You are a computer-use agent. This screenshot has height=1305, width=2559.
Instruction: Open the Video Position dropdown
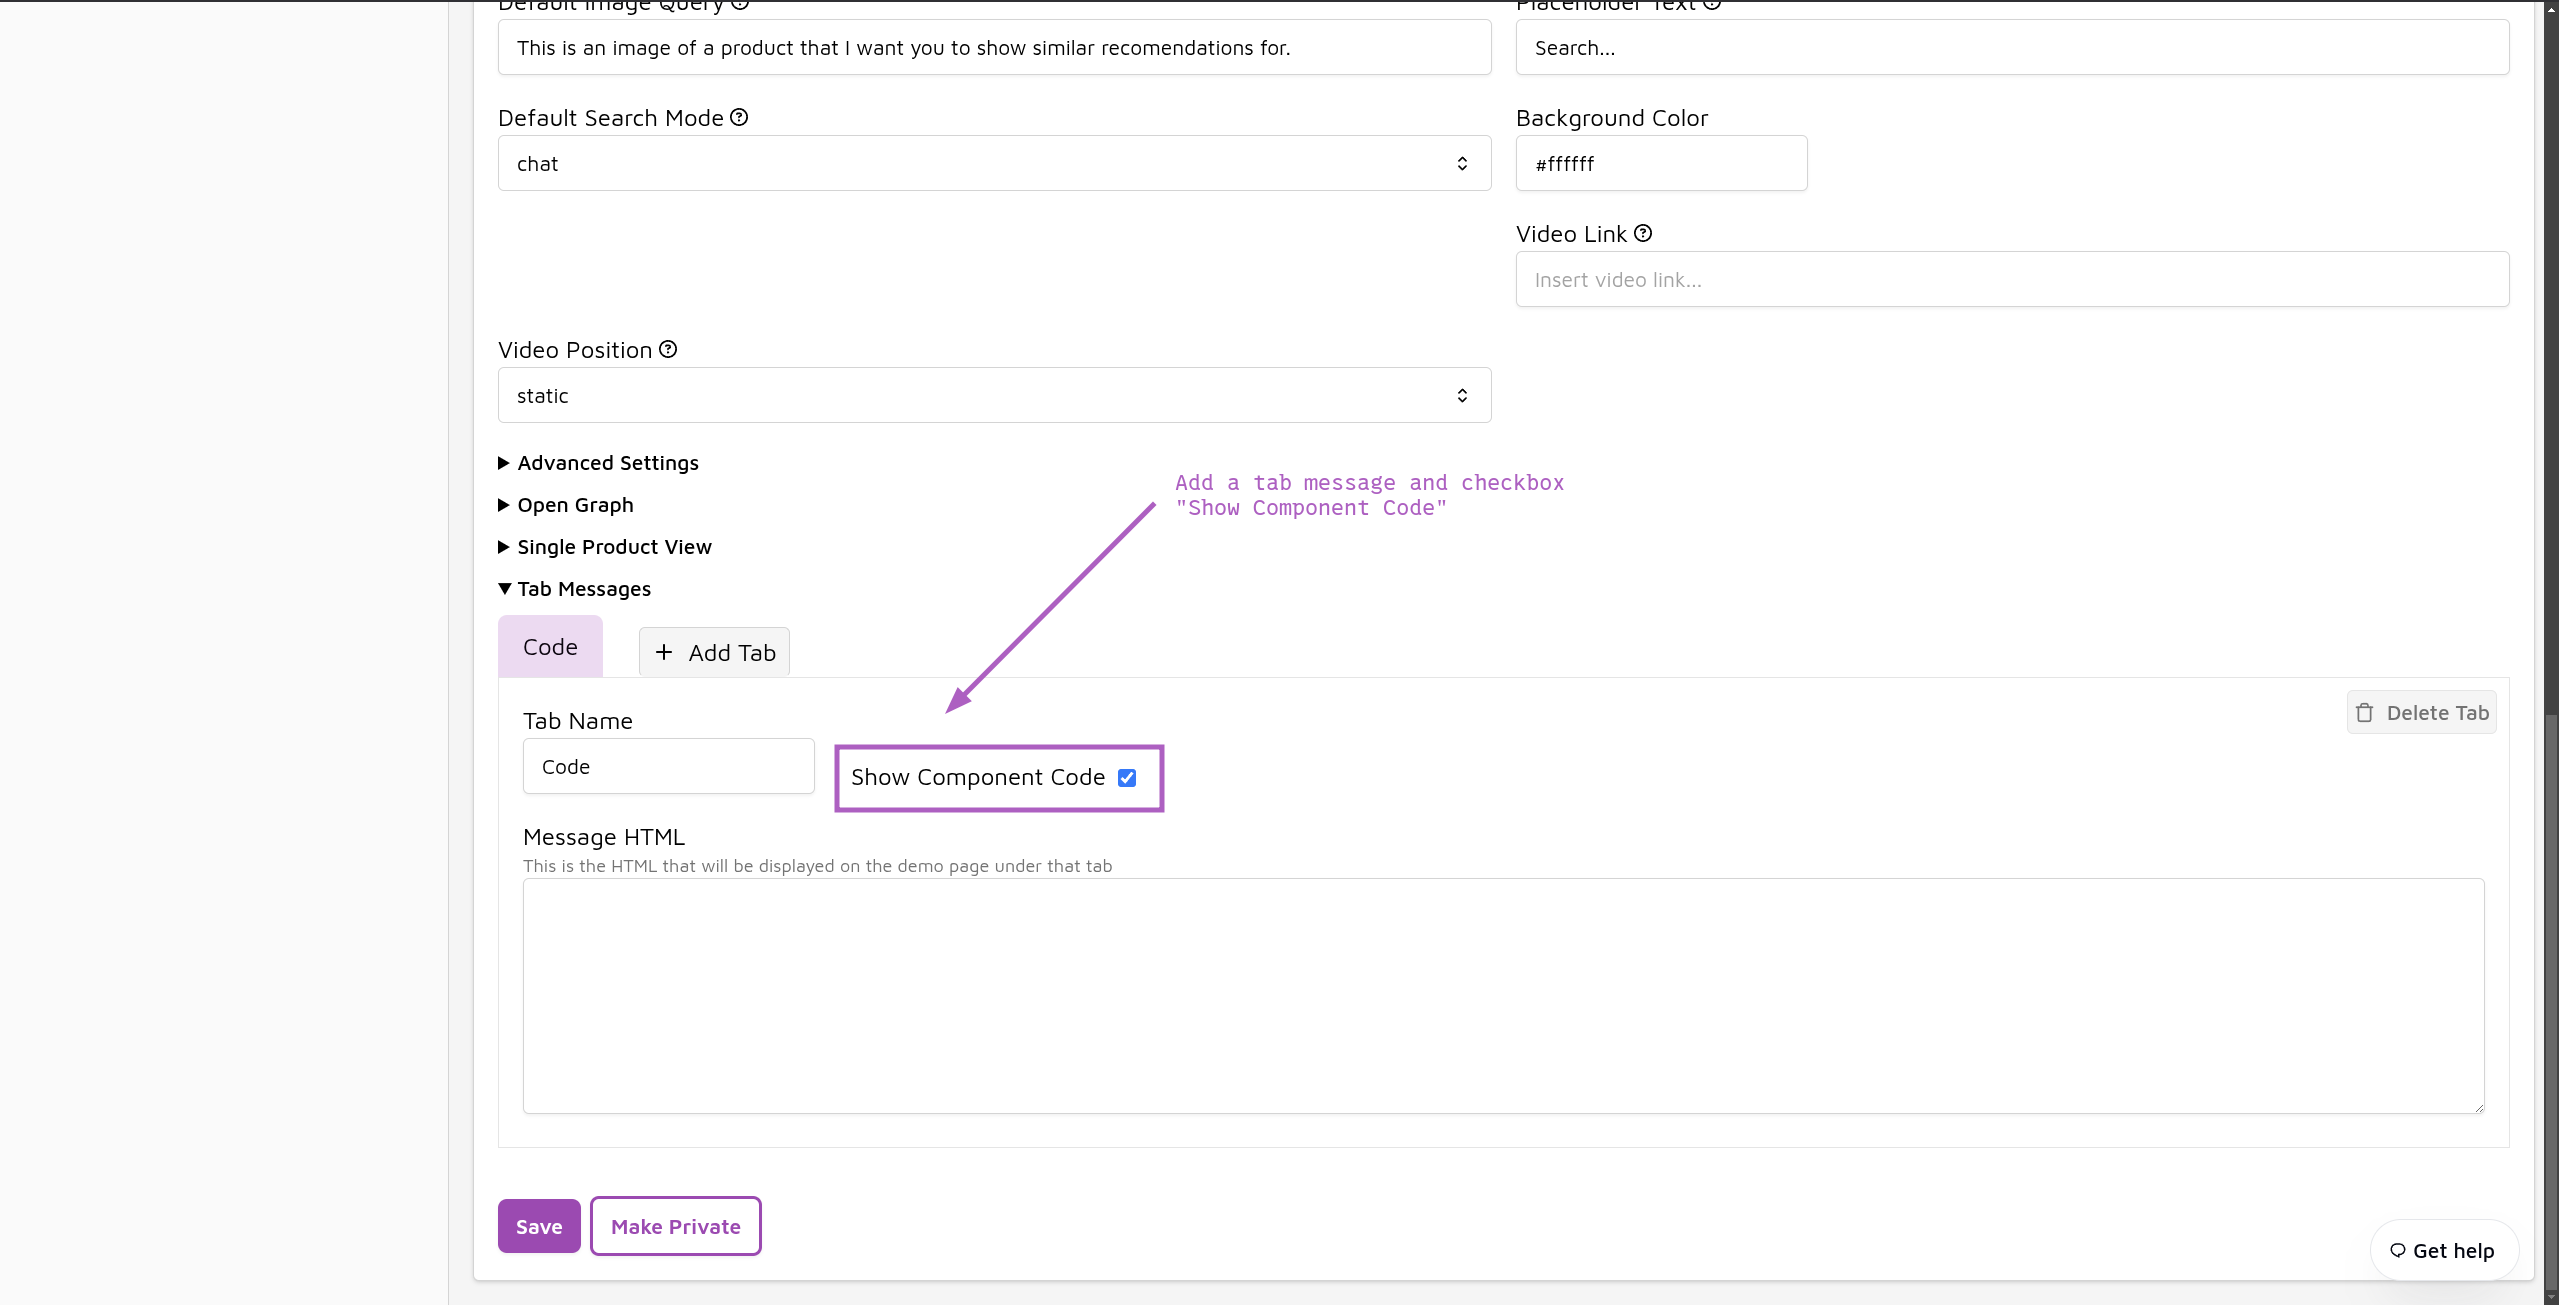pyautogui.click(x=994, y=395)
